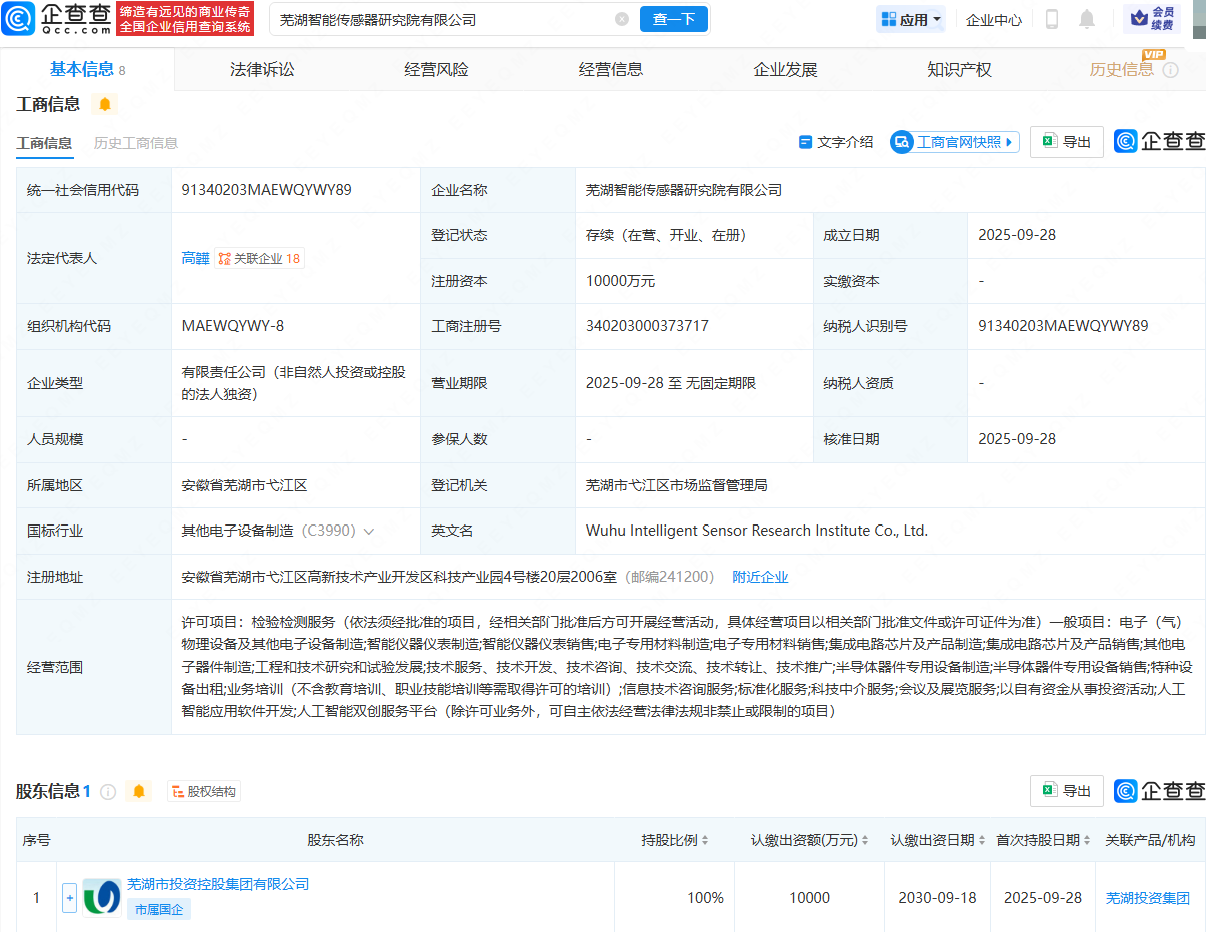1206x932 pixels.
Task: Open the 附近企业 link
Action: click(x=760, y=577)
